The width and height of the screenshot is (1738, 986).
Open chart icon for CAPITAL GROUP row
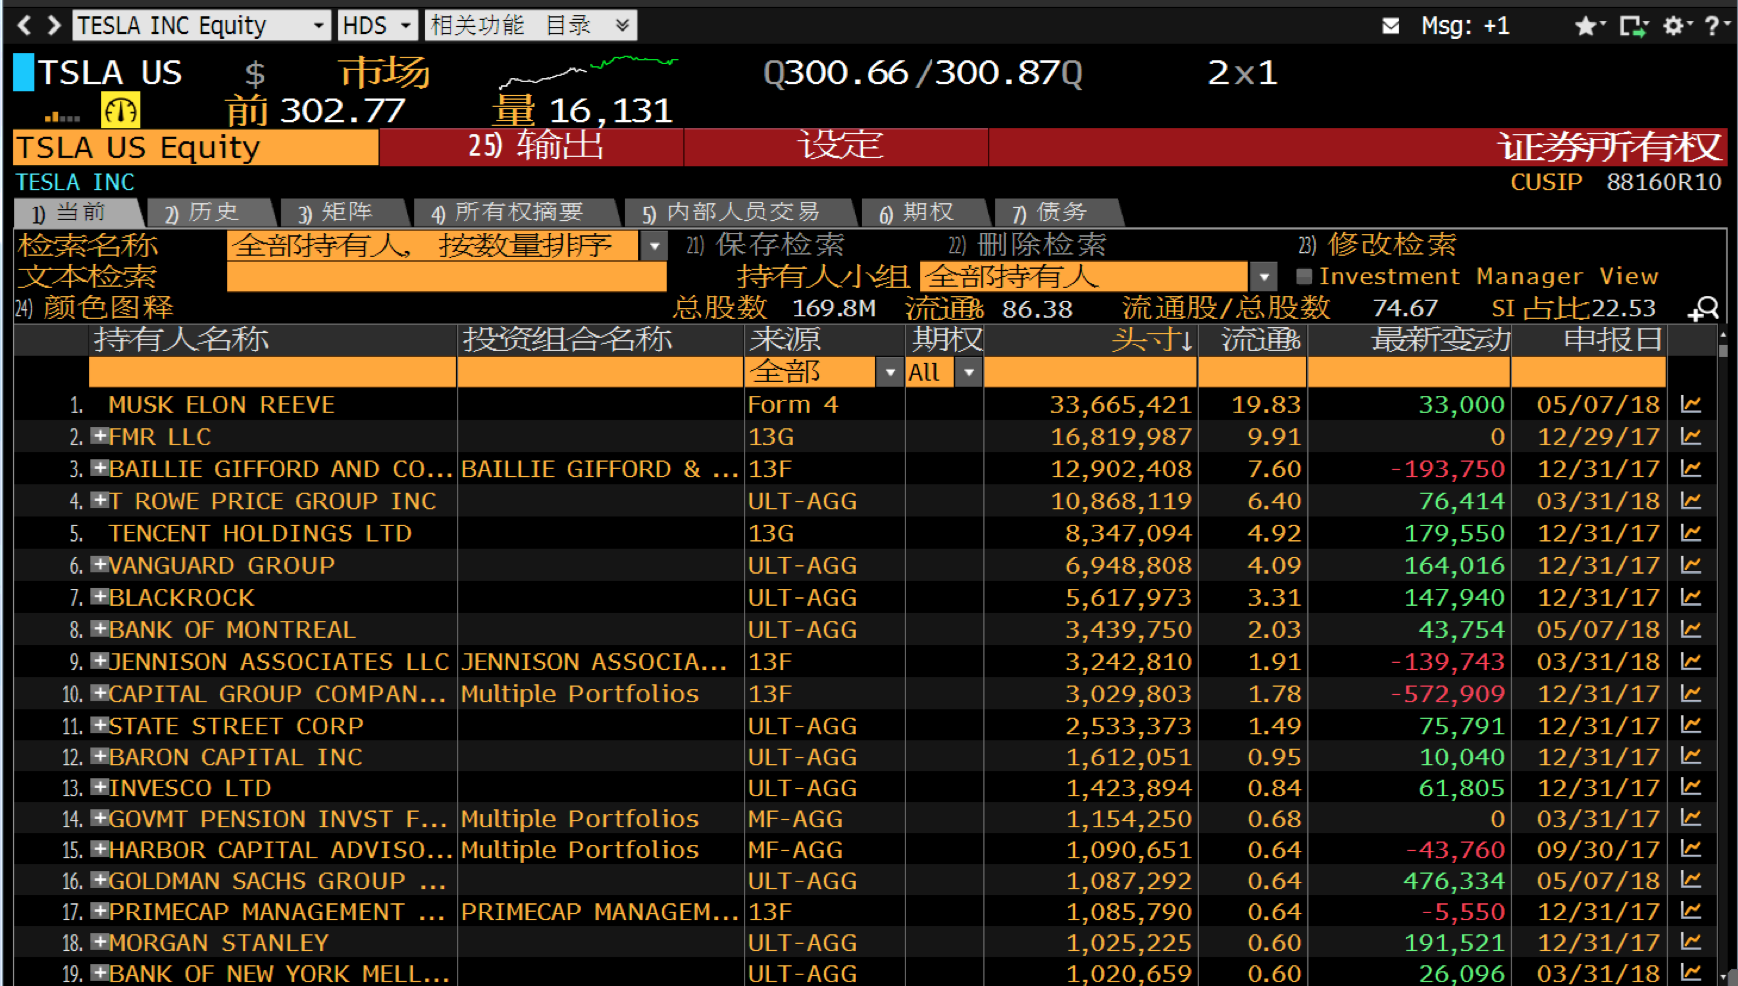[x=1691, y=693]
